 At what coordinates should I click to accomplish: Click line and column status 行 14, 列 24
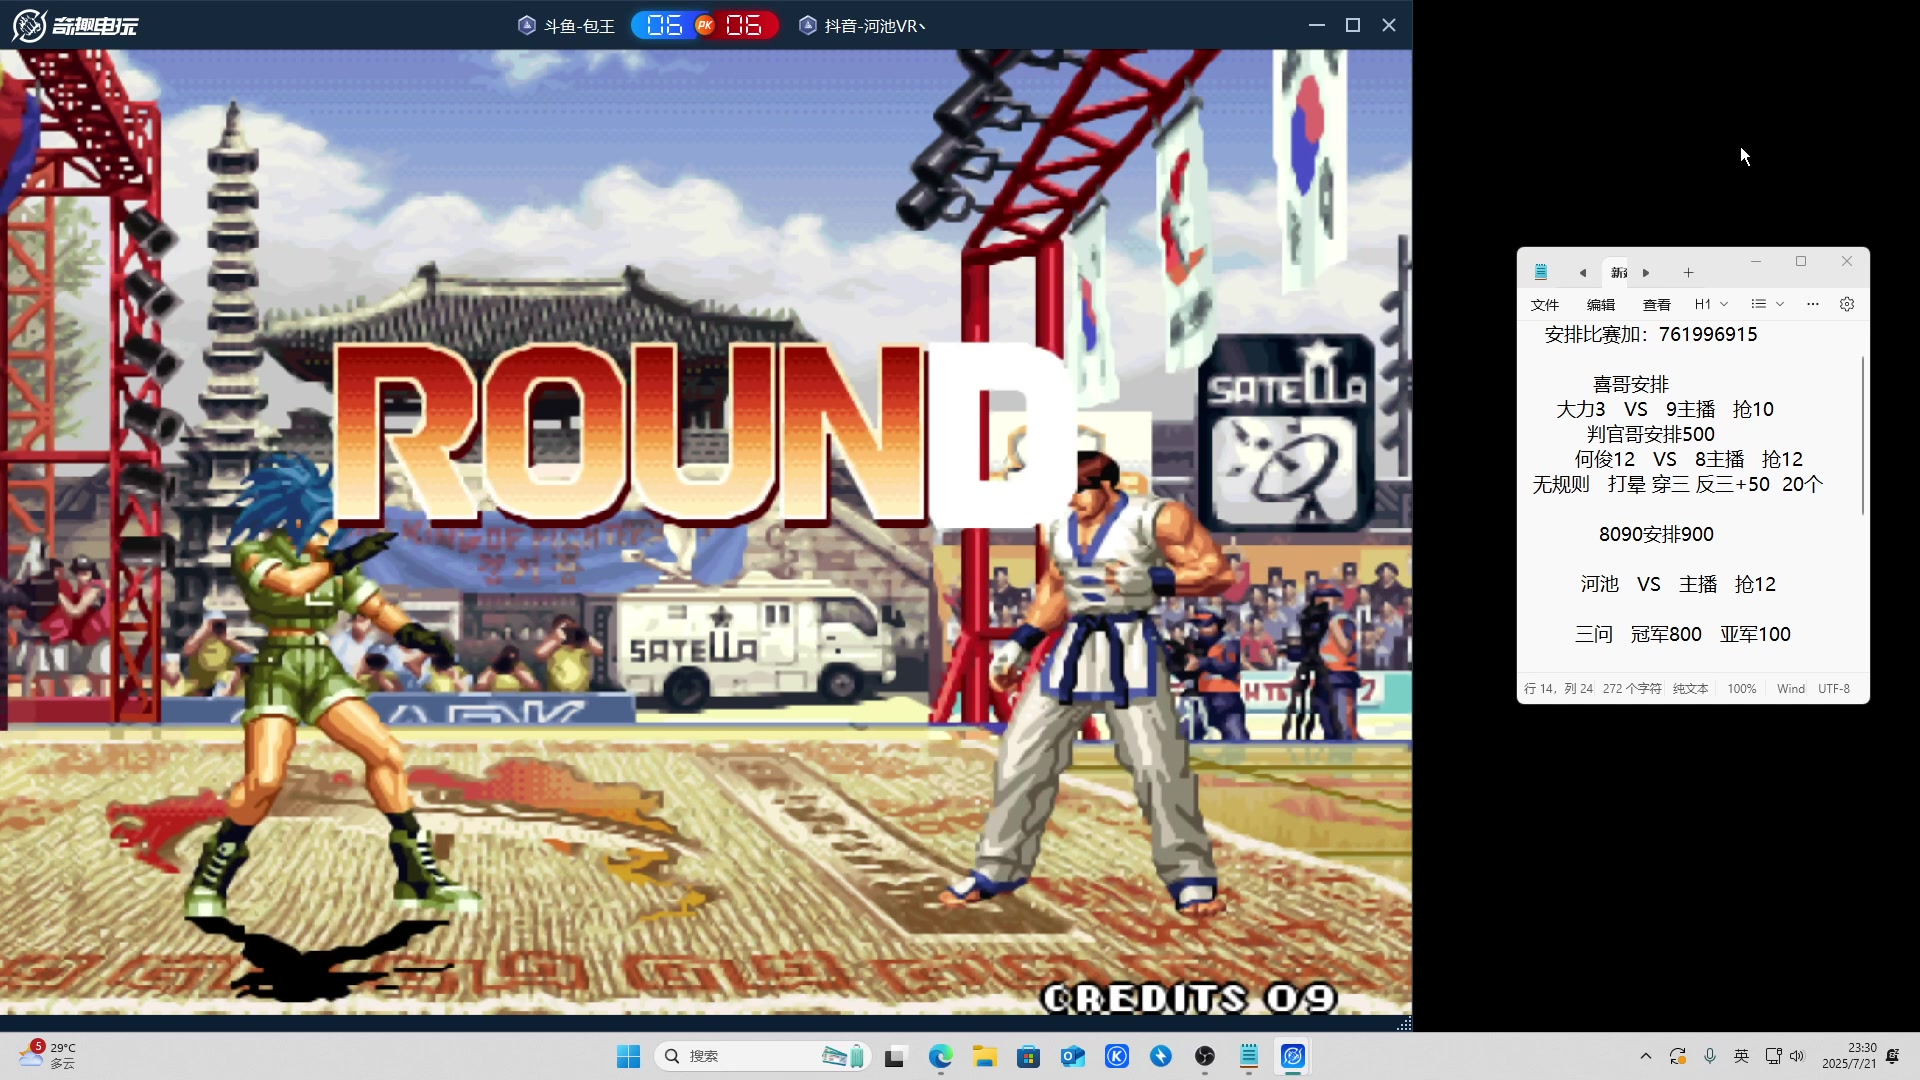(x=1558, y=689)
